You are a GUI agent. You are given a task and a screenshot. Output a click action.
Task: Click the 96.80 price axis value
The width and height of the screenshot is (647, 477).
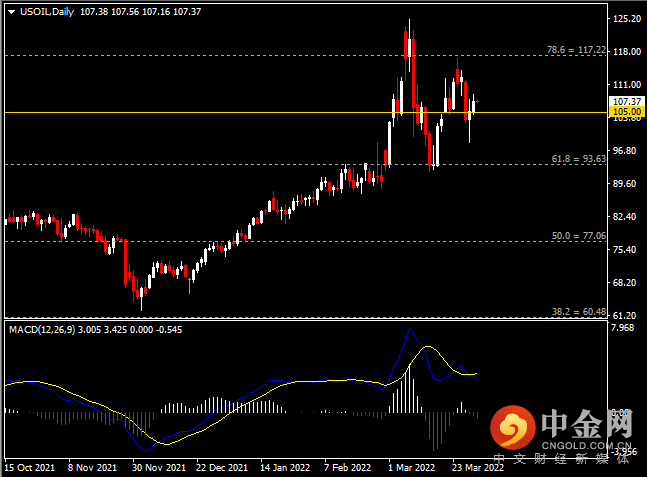[624, 151]
